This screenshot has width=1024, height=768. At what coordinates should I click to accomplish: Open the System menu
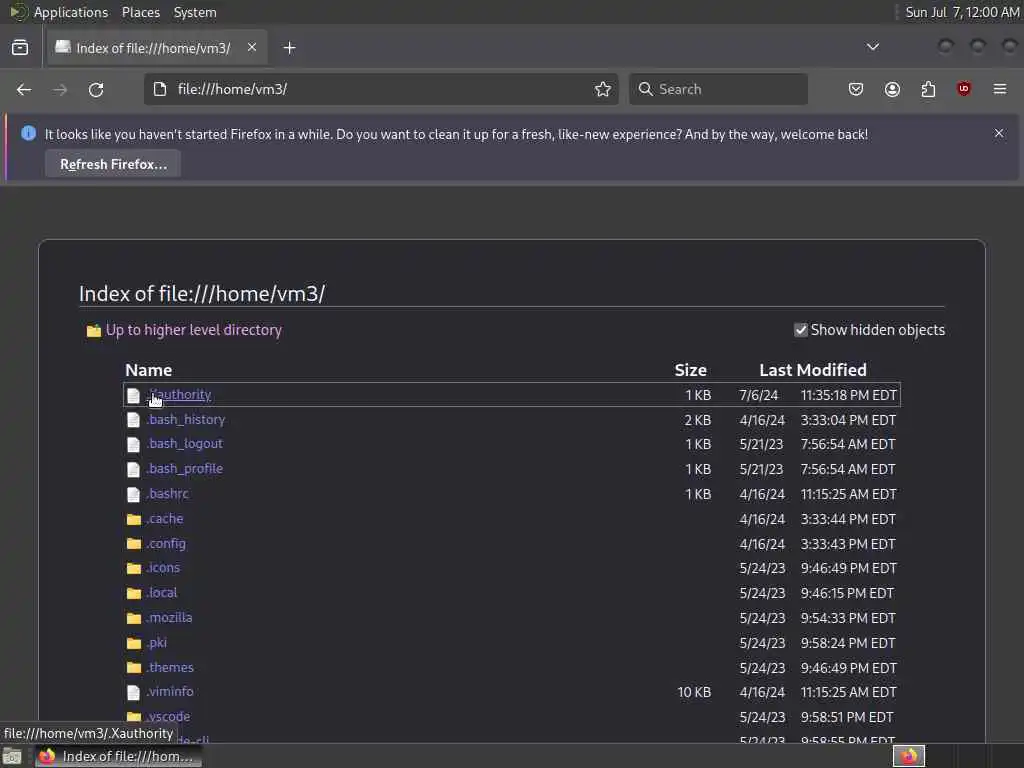pos(195,12)
